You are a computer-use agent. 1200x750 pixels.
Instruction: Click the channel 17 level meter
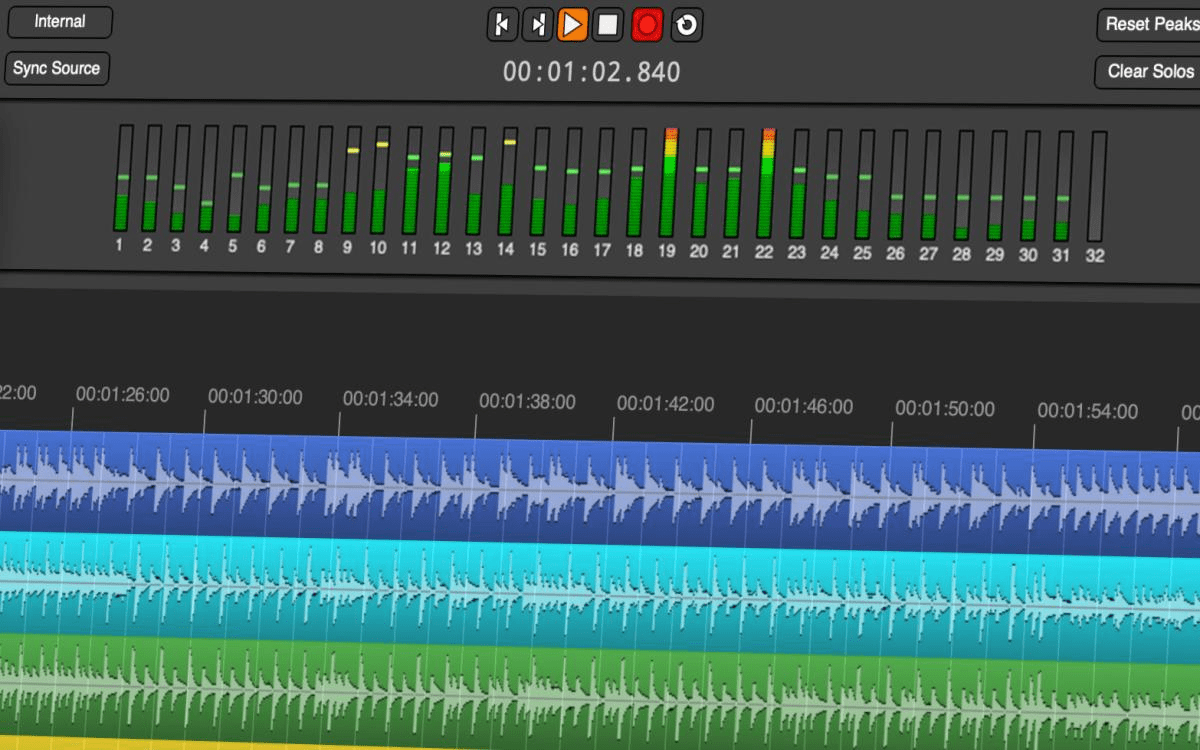[x=603, y=182]
